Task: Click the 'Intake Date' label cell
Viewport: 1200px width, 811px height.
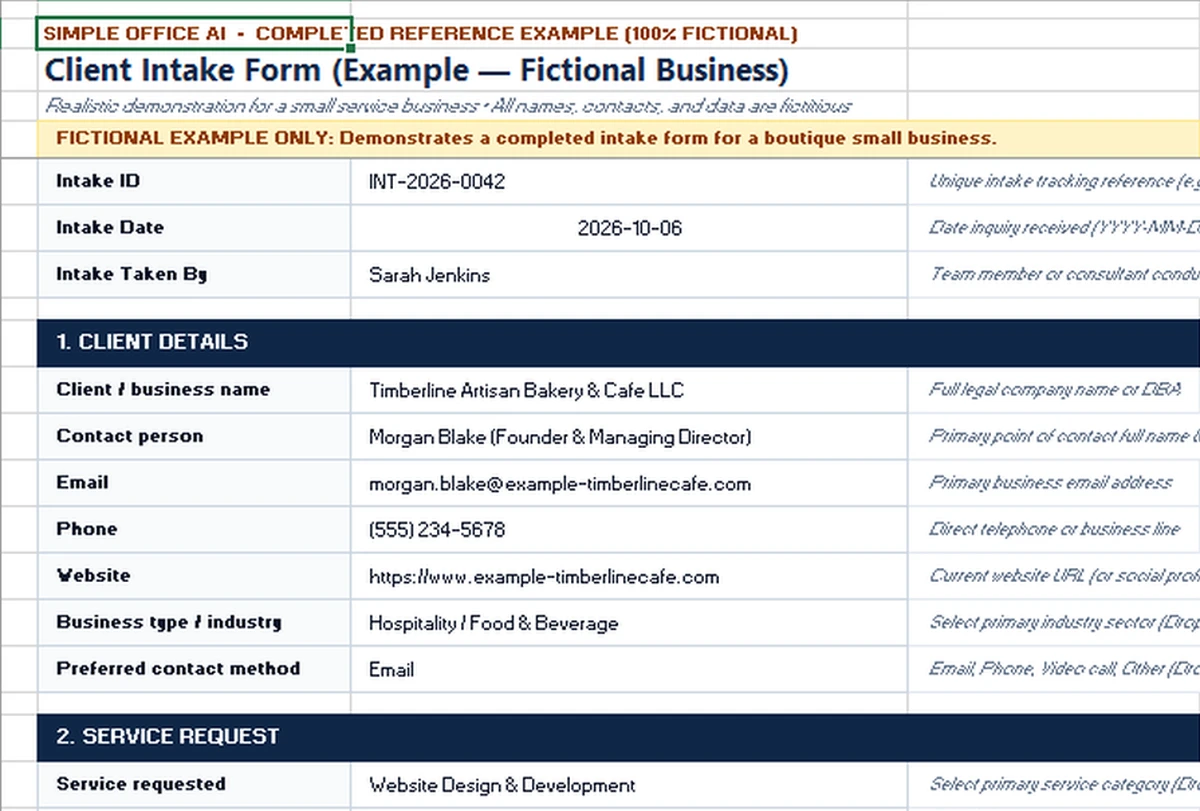Action: pos(194,228)
